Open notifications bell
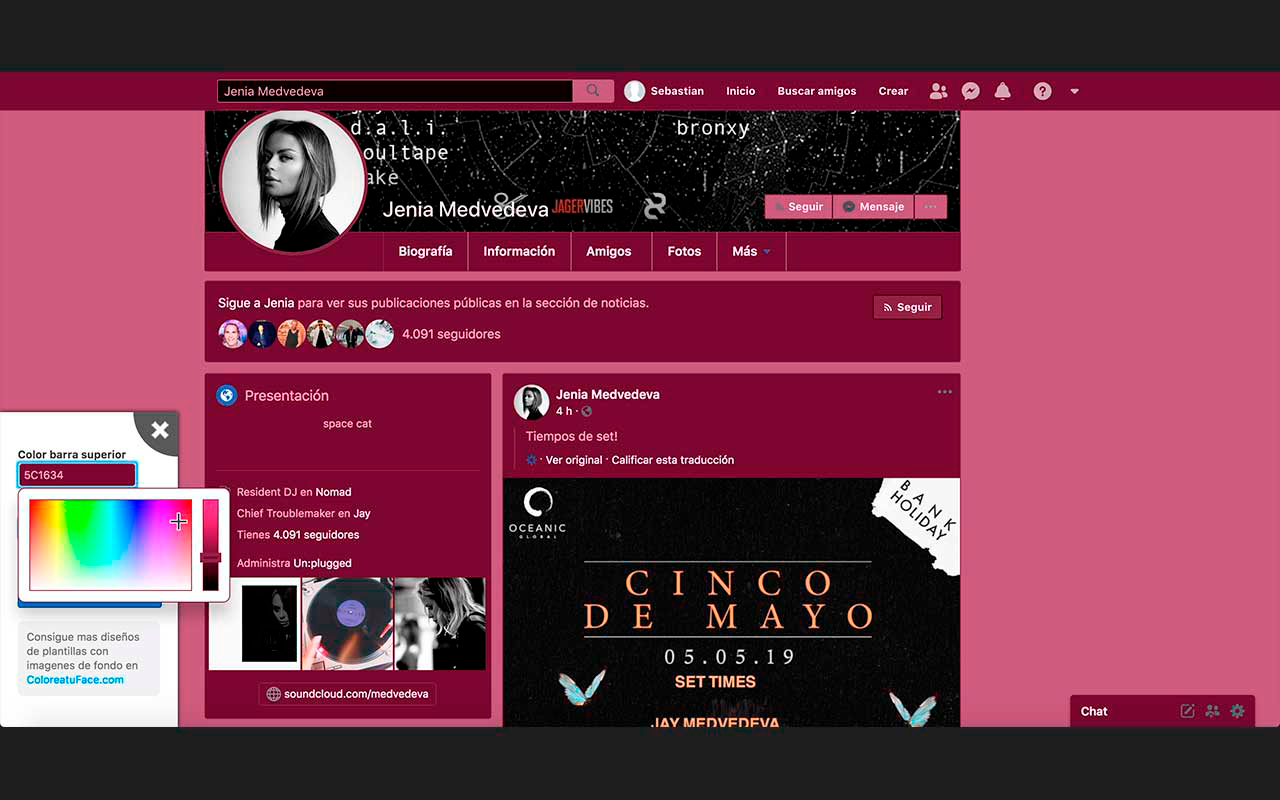The width and height of the screenshot is (1280, 800). coord(1002,91)
